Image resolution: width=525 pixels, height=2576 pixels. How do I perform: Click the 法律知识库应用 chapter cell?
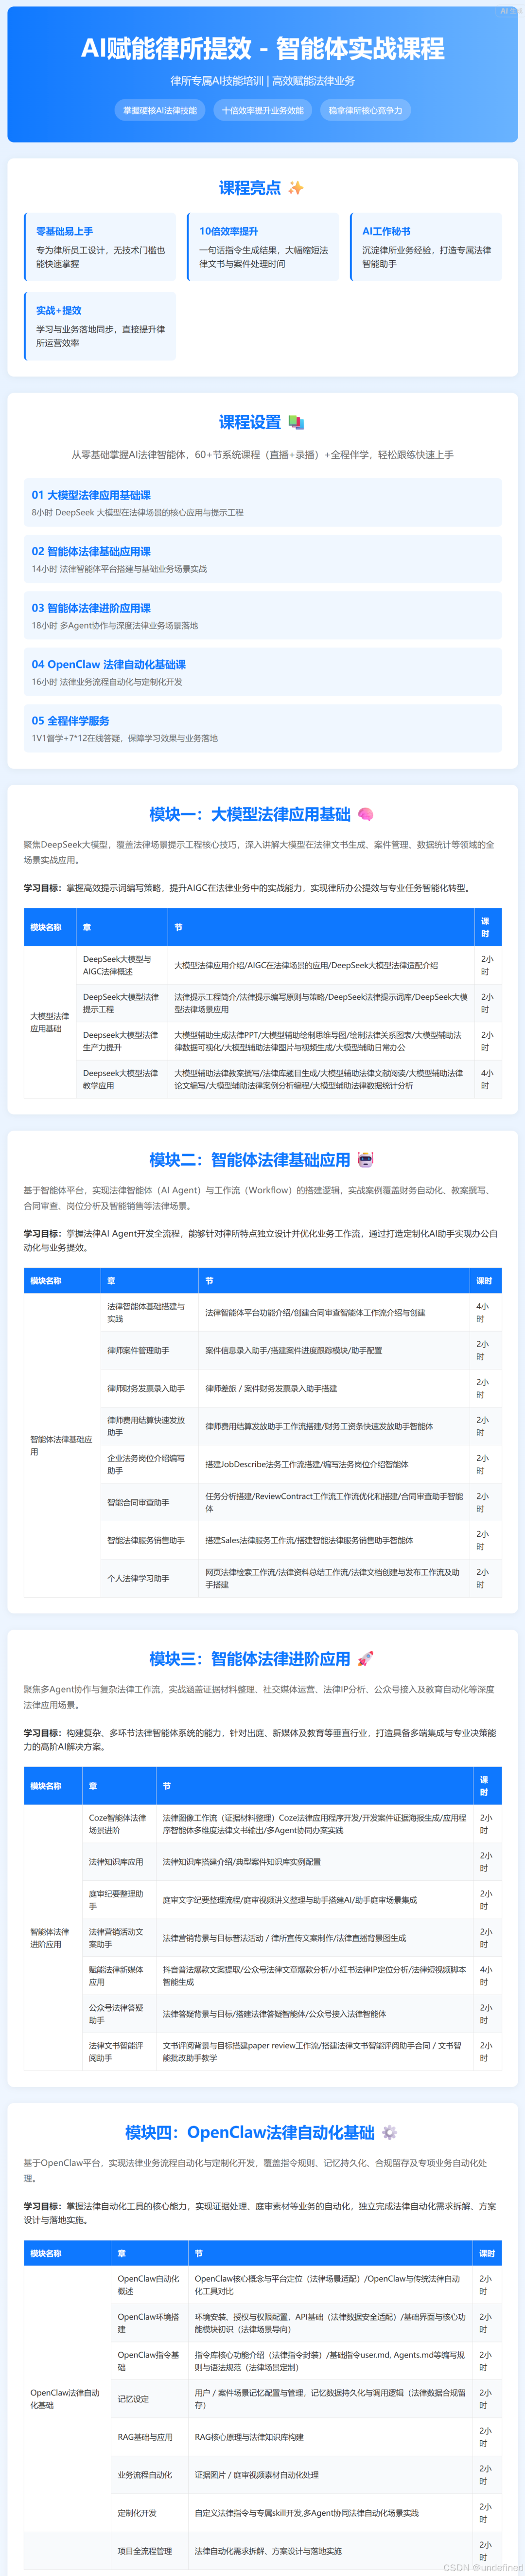click(119, 1862)
